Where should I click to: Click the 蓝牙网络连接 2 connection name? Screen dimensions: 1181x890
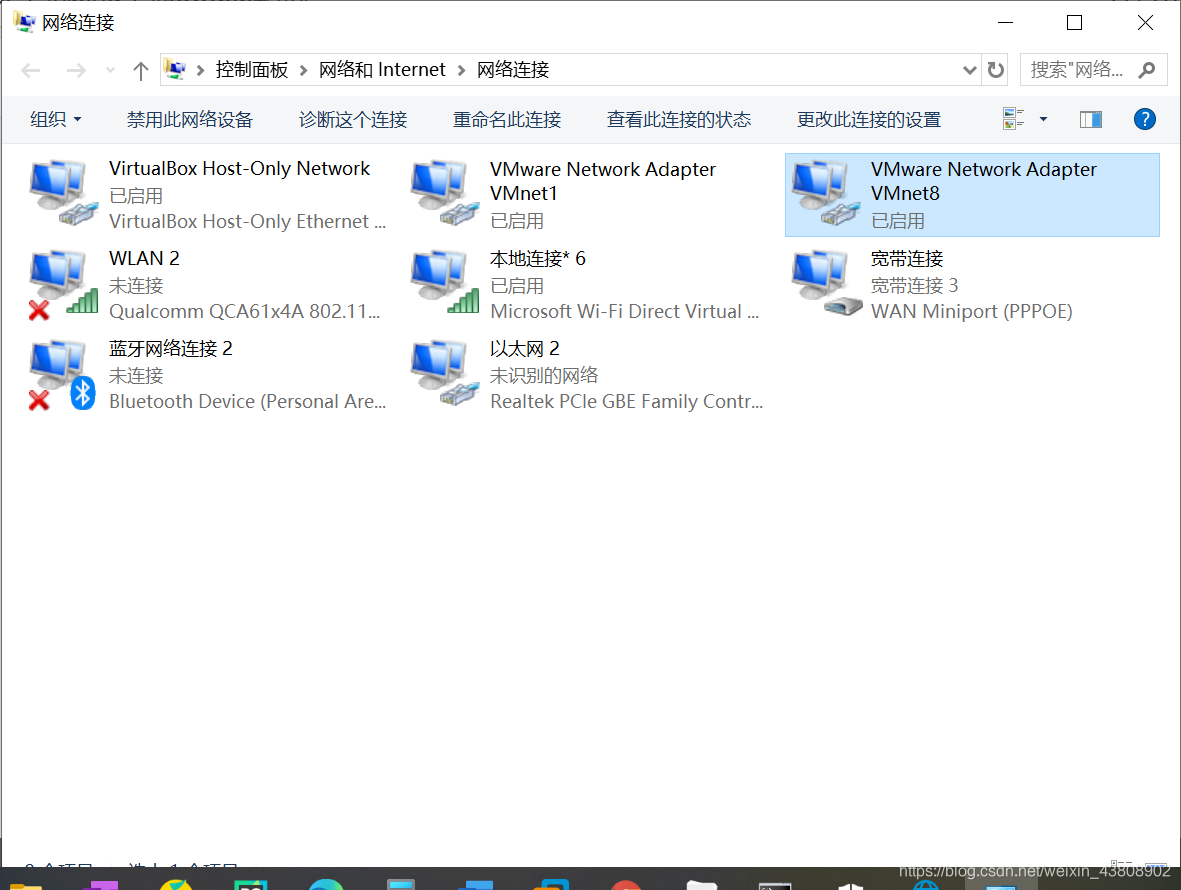click(171, 349)
